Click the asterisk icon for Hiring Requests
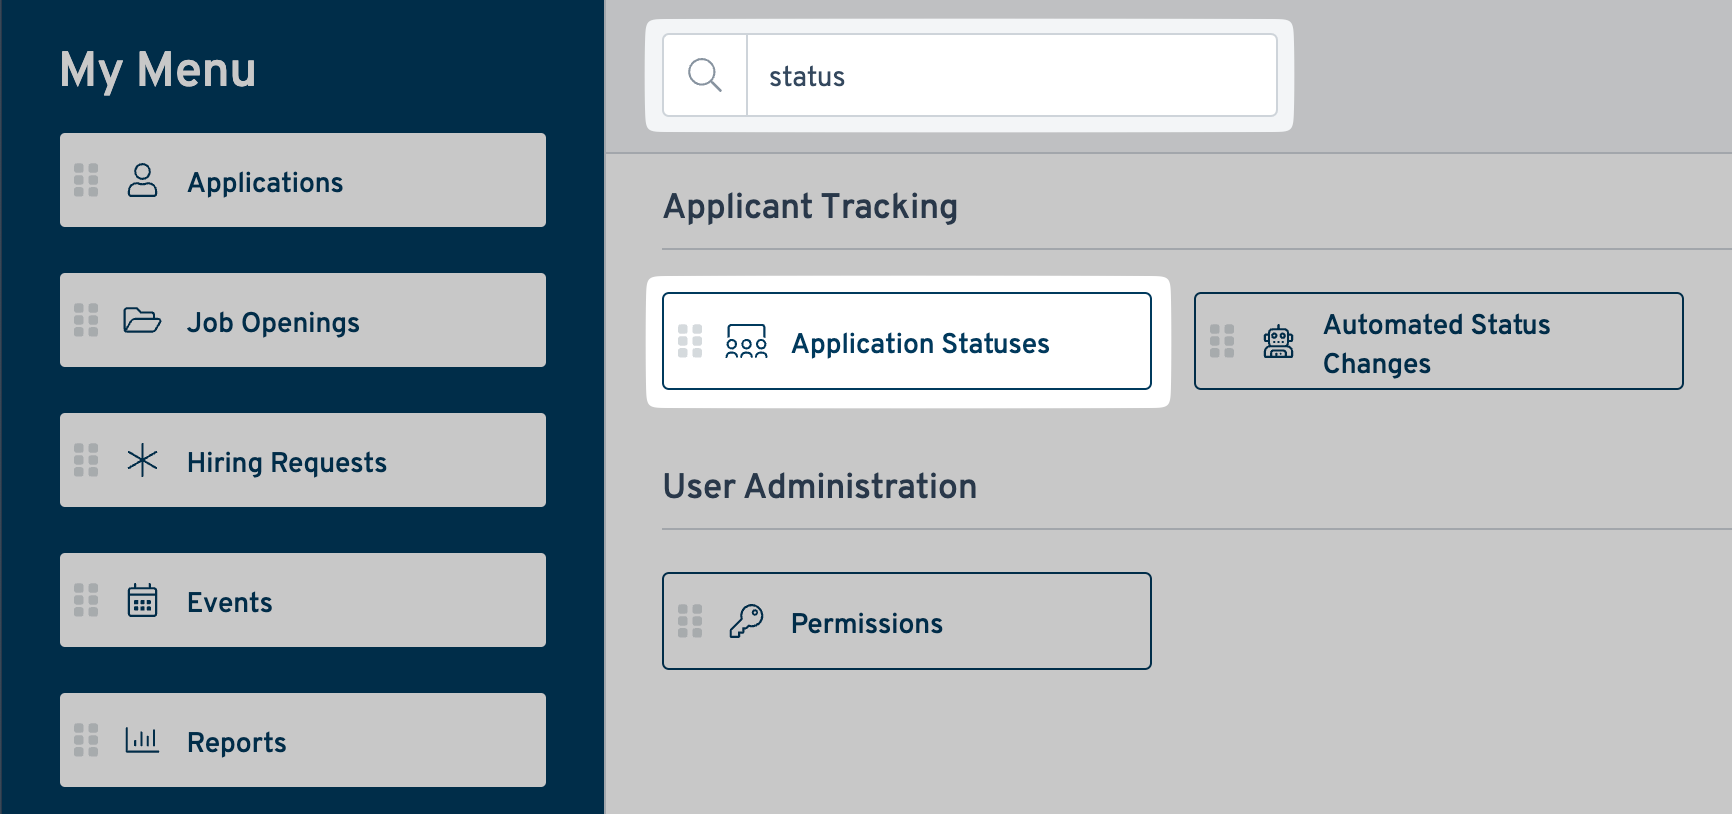The width and height of the screenshot is (1732, 814). (142, 461)
